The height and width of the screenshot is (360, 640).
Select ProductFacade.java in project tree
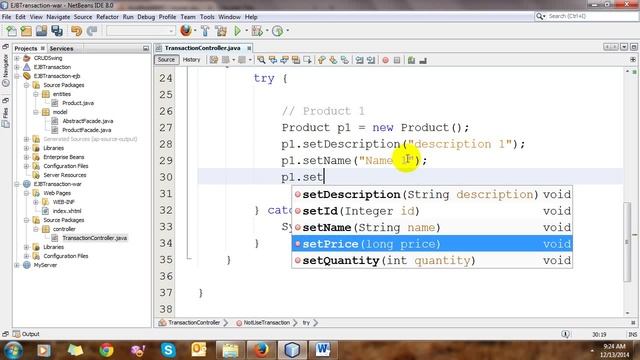(87, 130)
